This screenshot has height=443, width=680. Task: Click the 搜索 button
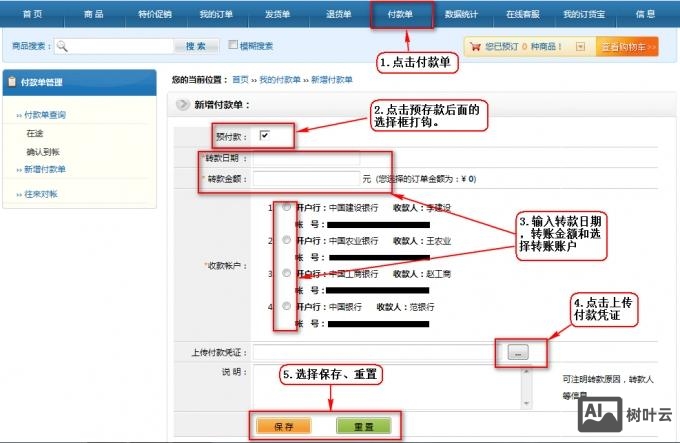coord(196,46)
